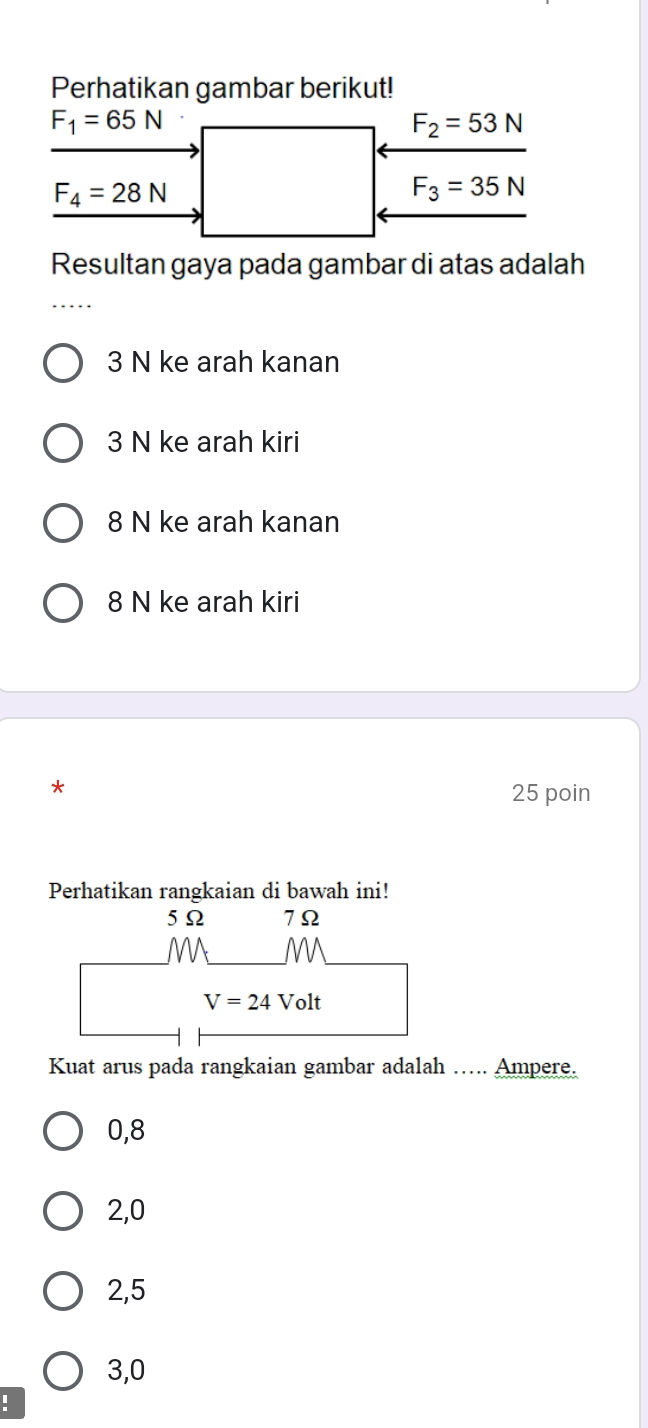This screenshot has width=648, height=1428.
Task: Choose "0,8" for the current question
Action: (x=62, y=1130)
